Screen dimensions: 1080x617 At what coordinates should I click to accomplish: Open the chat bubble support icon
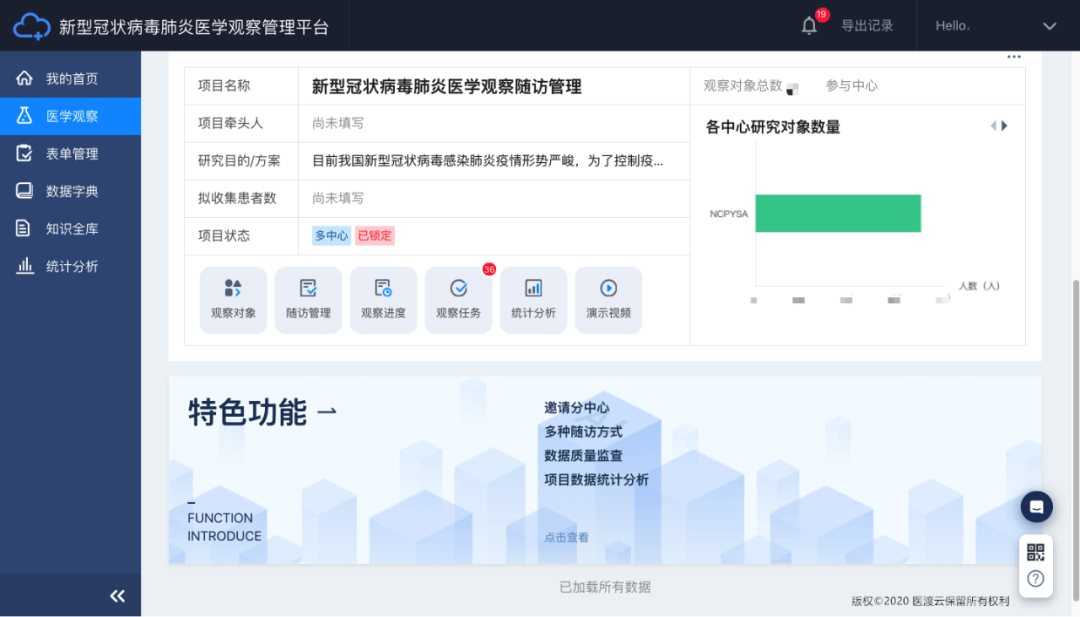coord(1036,507)
